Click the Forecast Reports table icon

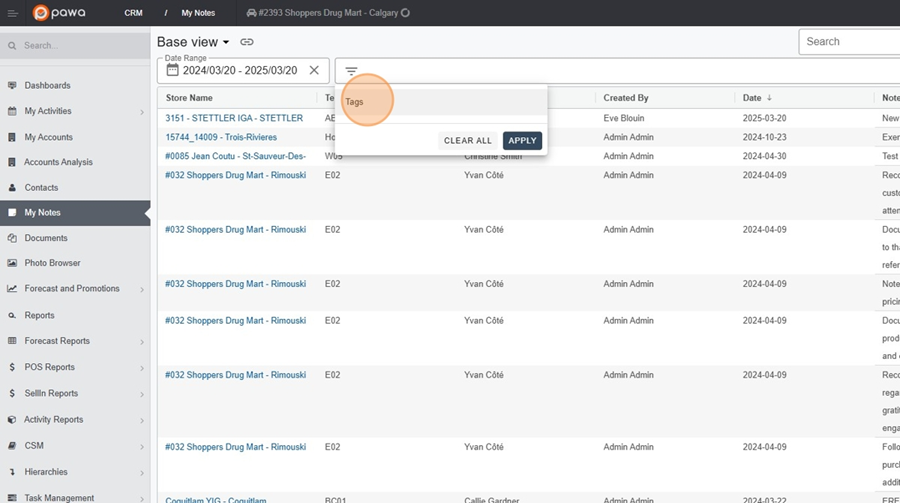tap(12, 341)
